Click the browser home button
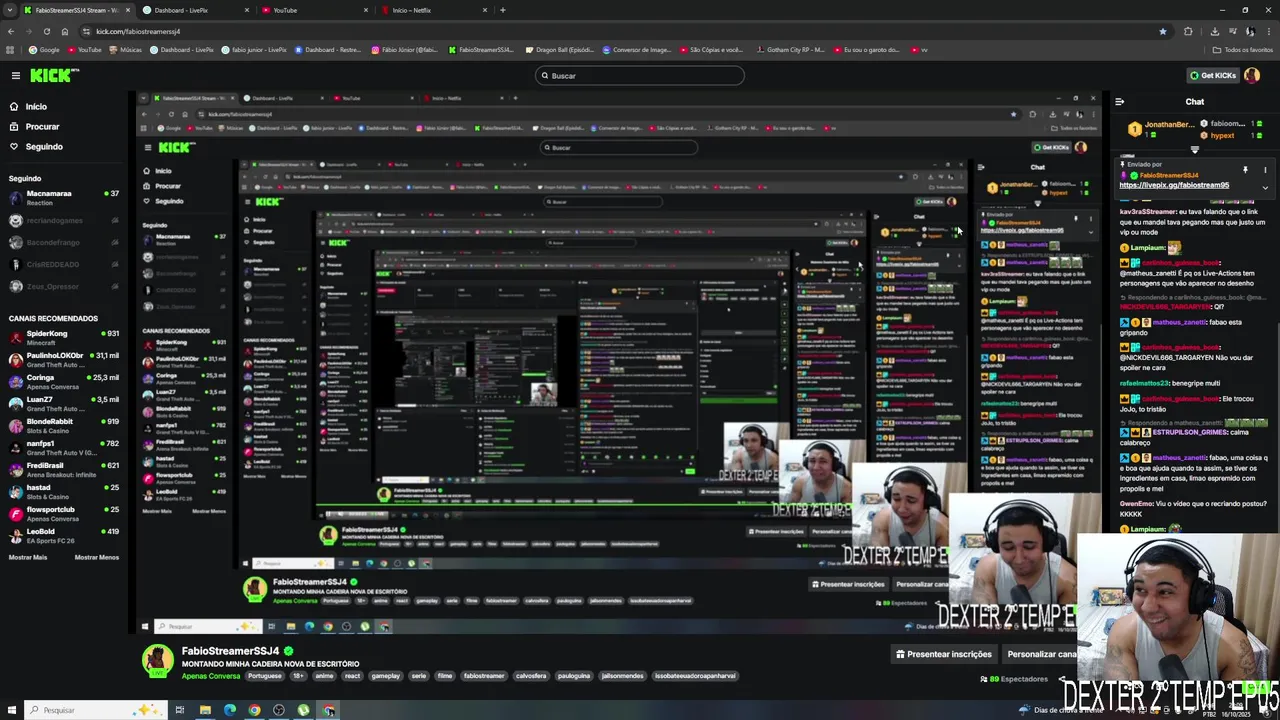Screen dimensions: 1280x720 point(65,31)
